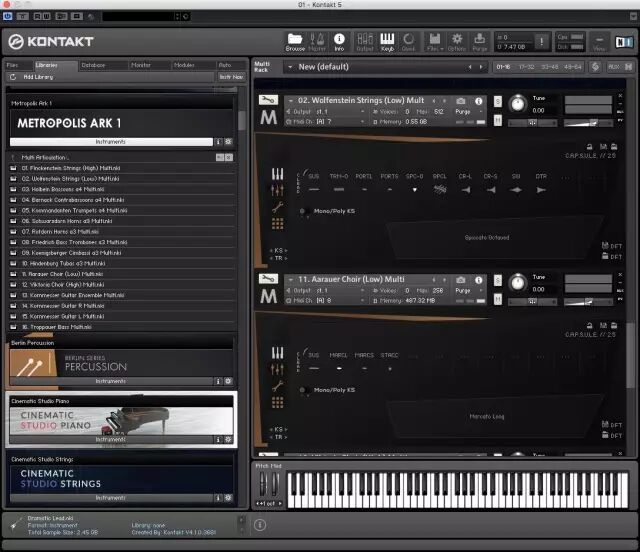Viewport: 640px width, 552px height.
Task: Open Purge dropdown on Aarauer Choir
Action: coord(469,290)
